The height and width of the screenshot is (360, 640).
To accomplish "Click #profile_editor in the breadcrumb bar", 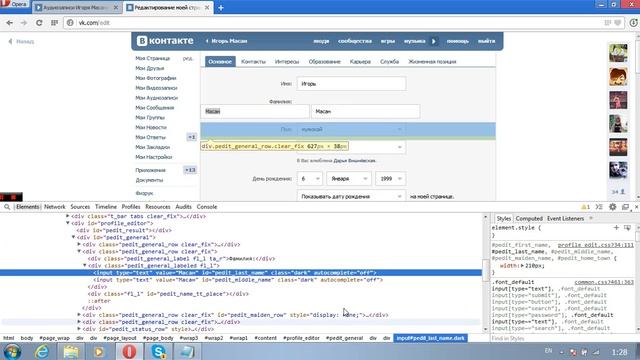I will tap(301, 338).
